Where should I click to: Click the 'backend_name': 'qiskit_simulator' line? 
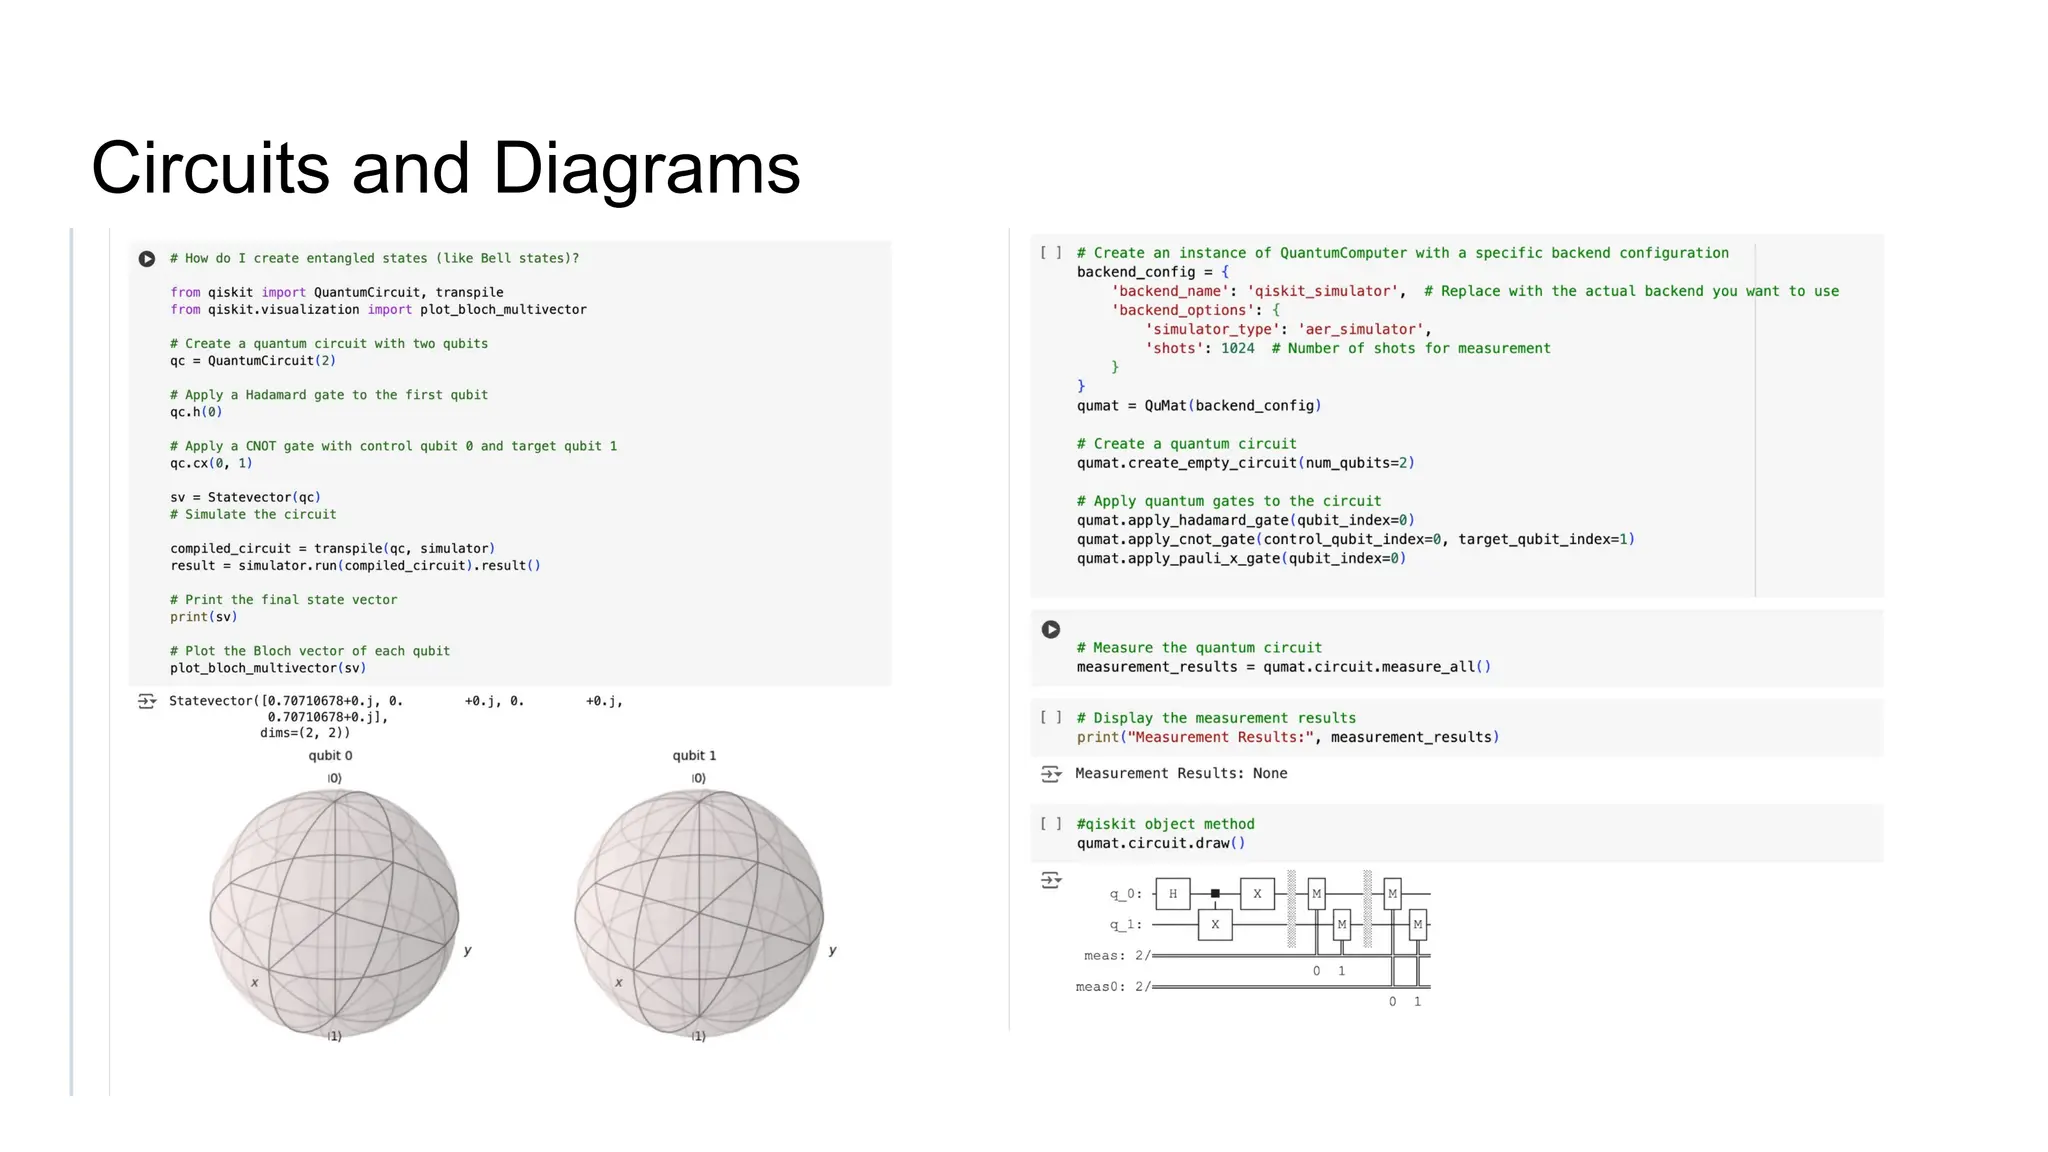tap(1475, 291)
